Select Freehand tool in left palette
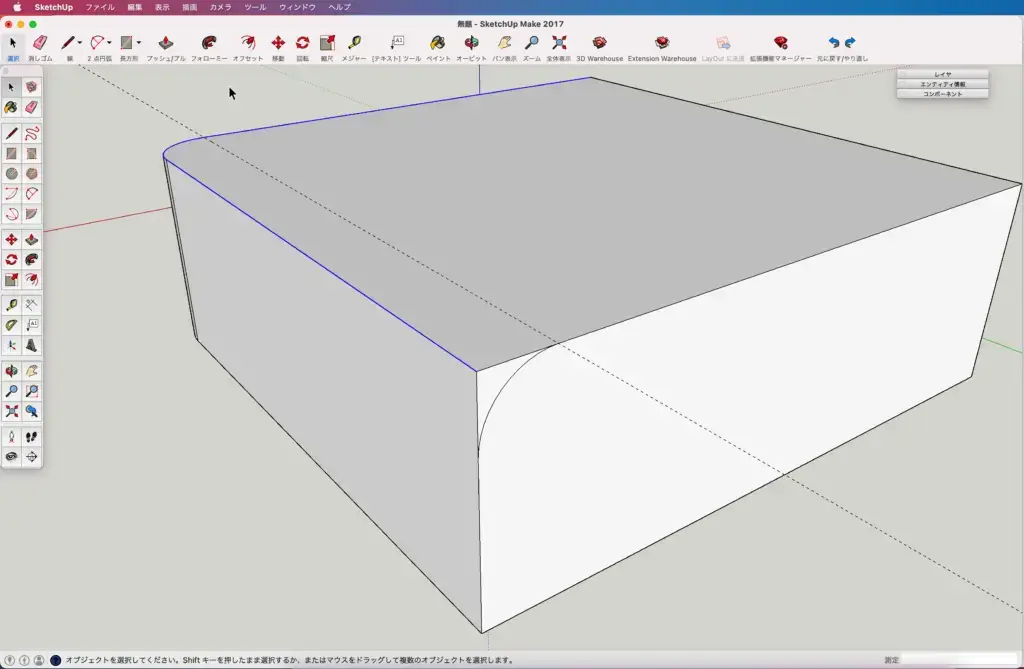The height and width of the screenshot is (669, 1024). 31,134
